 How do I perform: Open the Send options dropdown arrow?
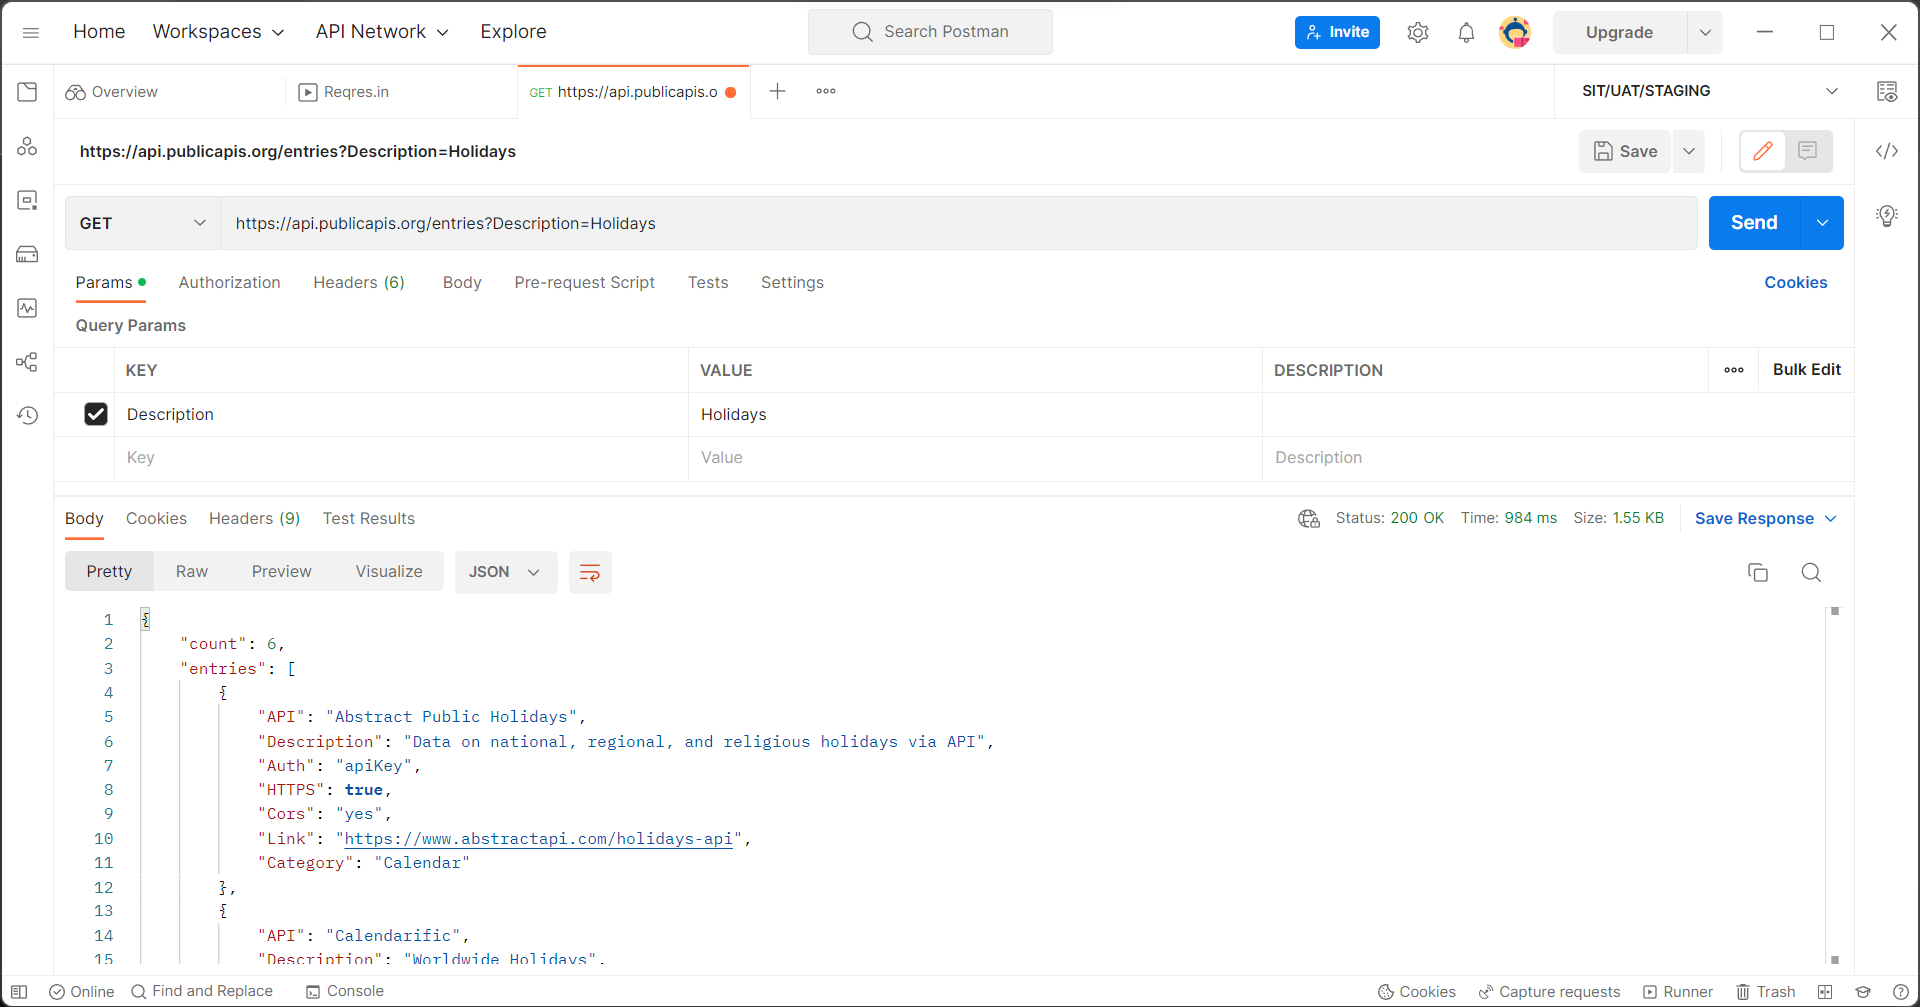pos(1823,223)
